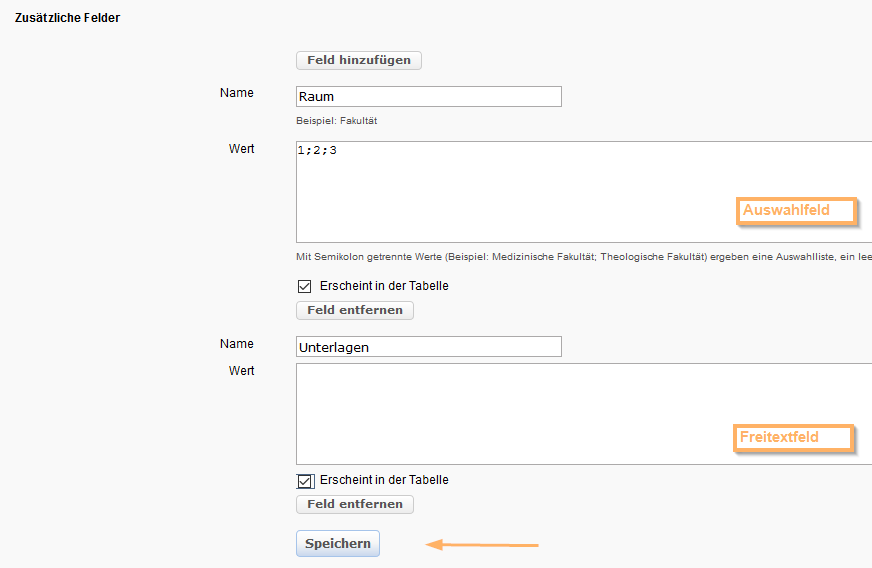Focus the Name field containing 'Raum'

pos(429,96)
